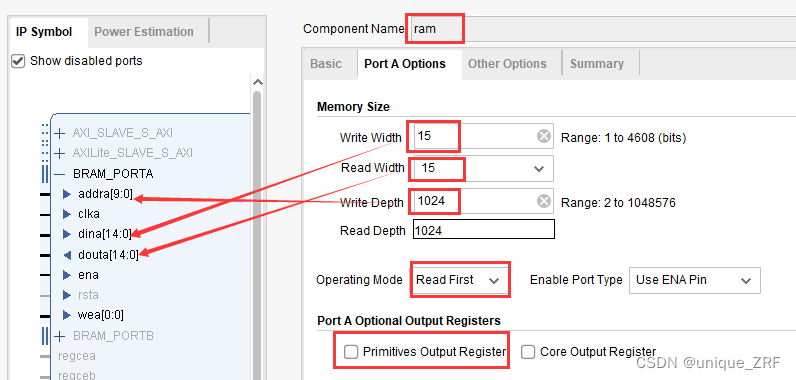796x380 pixels.
Task: Click the IP symbol vertical scrollbar thumb
Action: [257, 236]
